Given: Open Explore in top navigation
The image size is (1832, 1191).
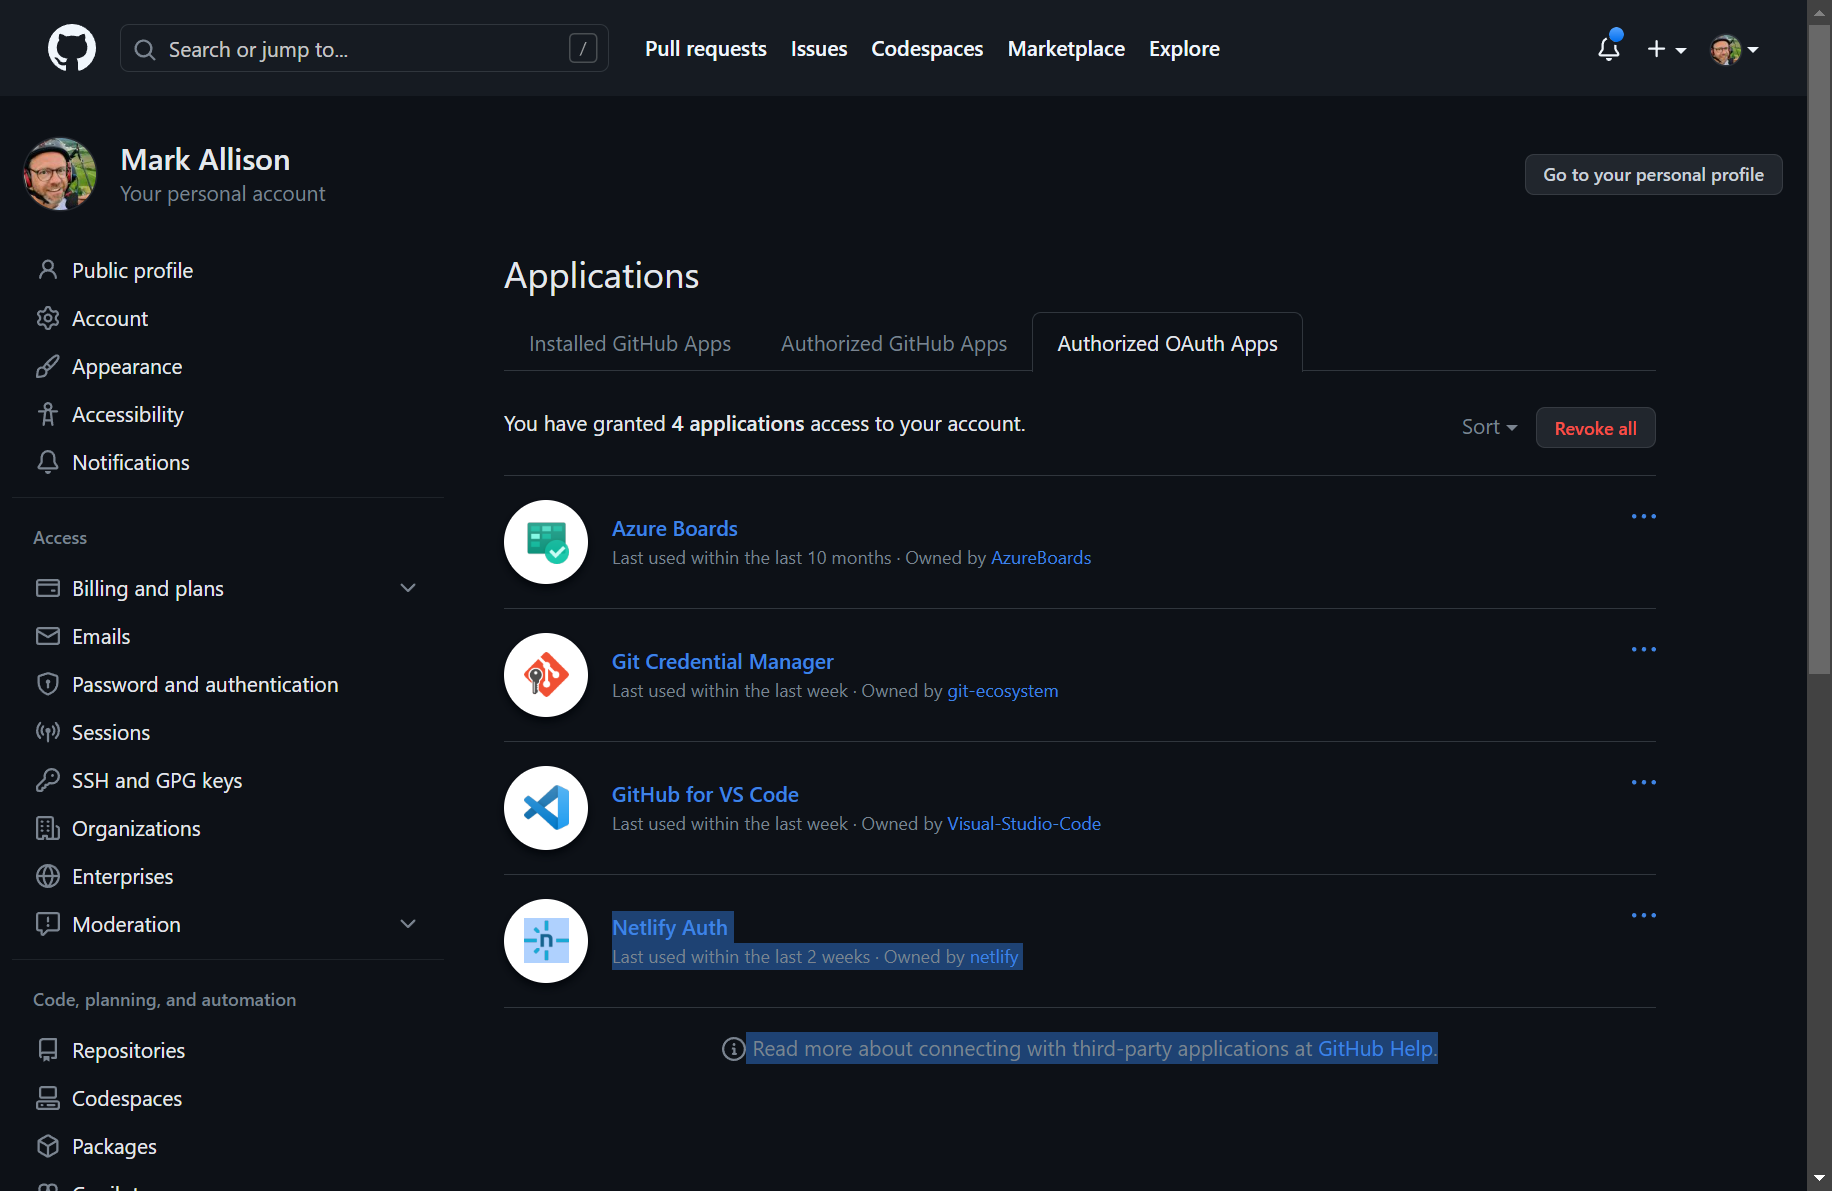Looking at the screenshot, I should tap(1184, 48).
